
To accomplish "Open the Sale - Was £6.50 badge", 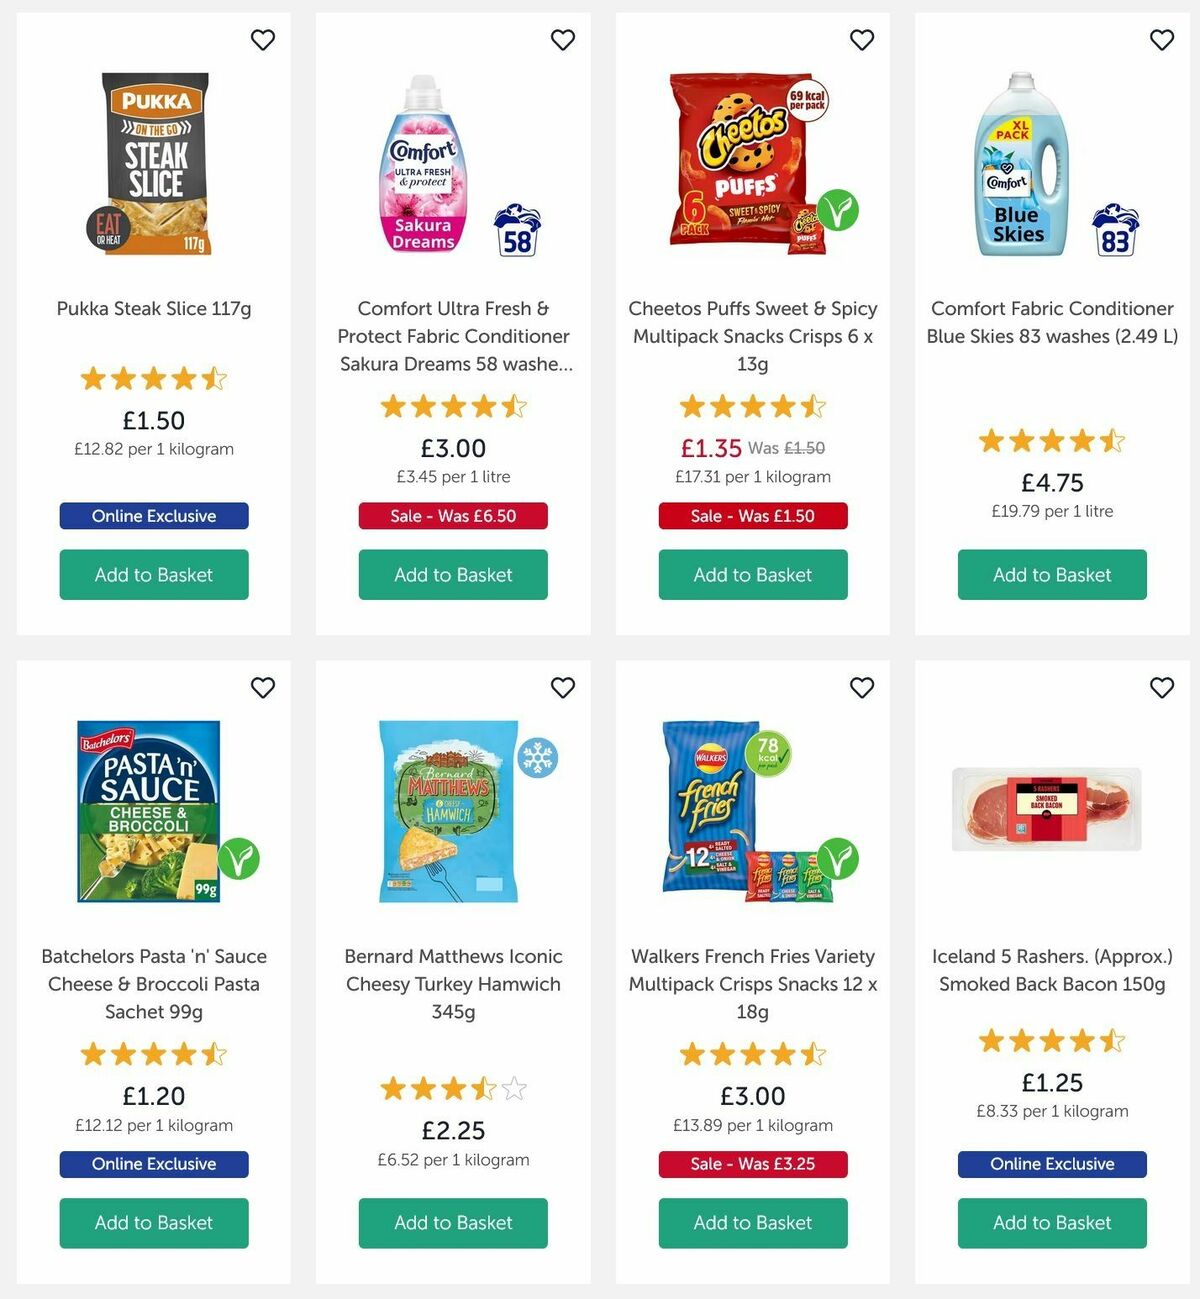I will pyautogui.click(x=452, y=516).
